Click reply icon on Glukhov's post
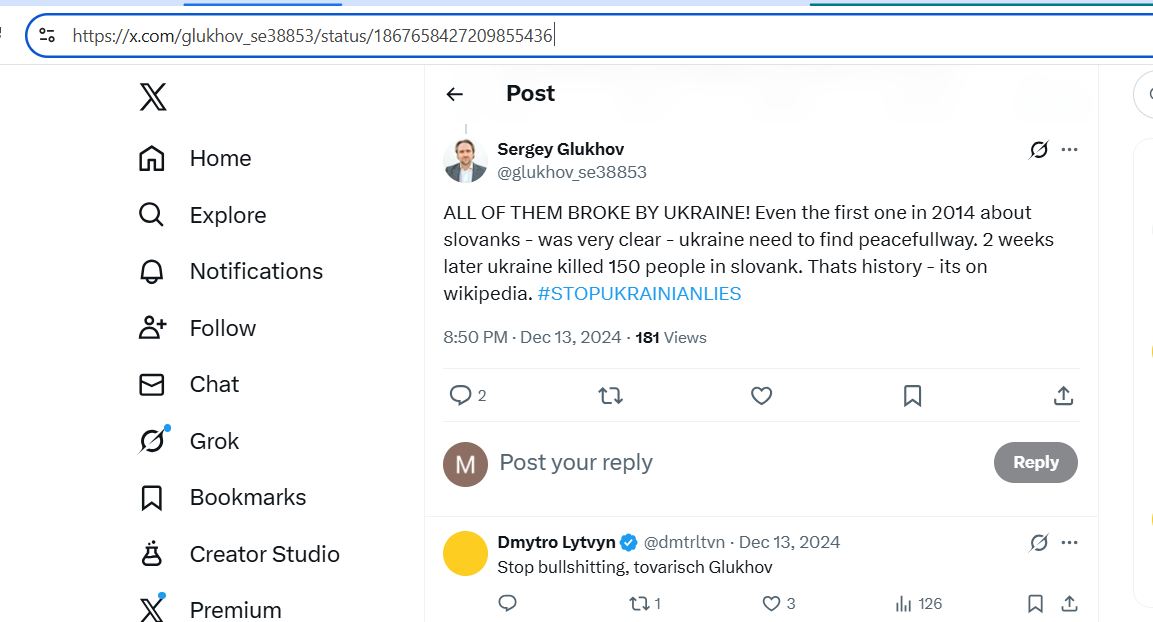The image size is (1153, 622). tap(461, 396)
